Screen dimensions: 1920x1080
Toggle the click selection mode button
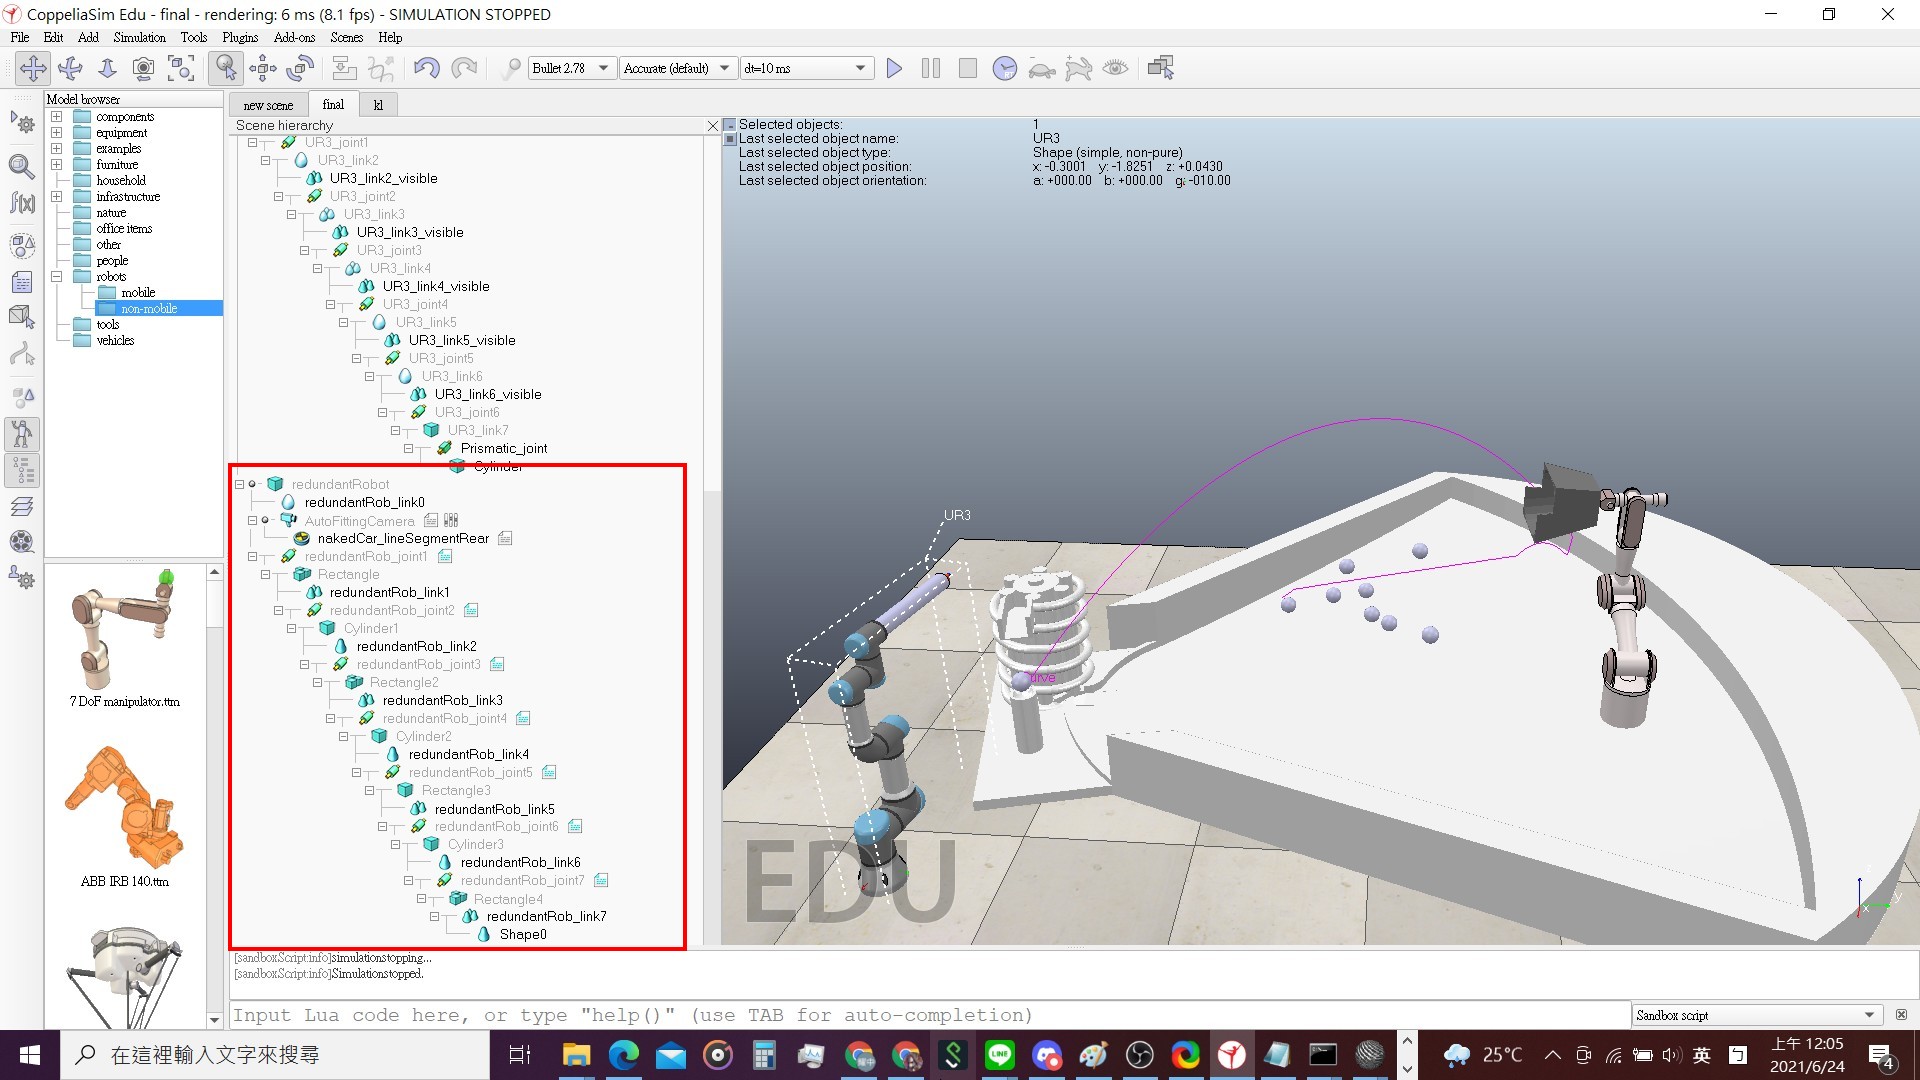point(226,68)
